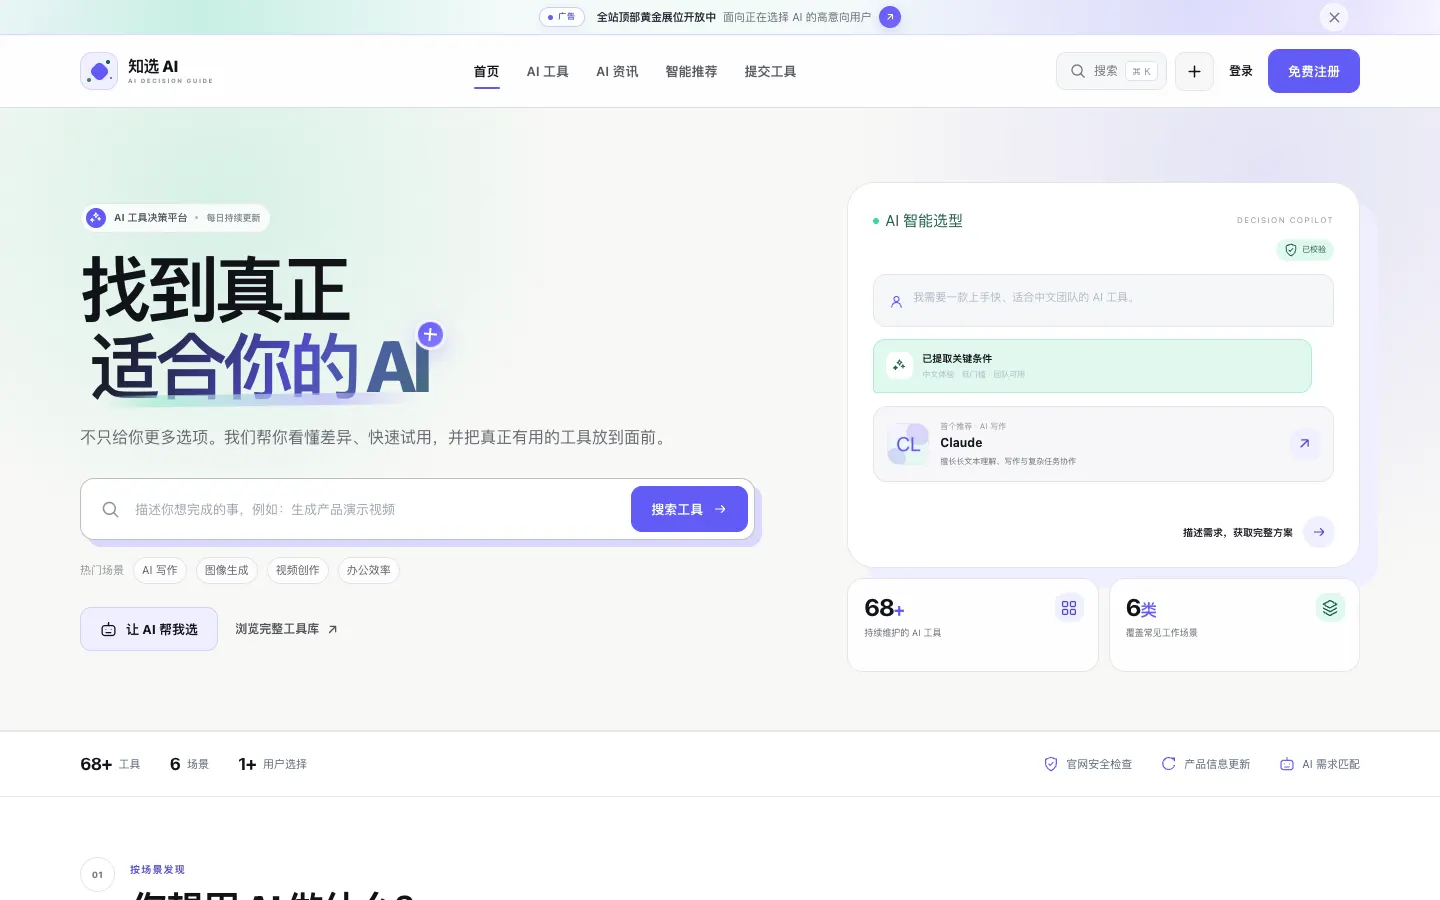
Task: Click the 全站顶部黄金展位开放中 ad text
Action: click(x=656, y=17)
